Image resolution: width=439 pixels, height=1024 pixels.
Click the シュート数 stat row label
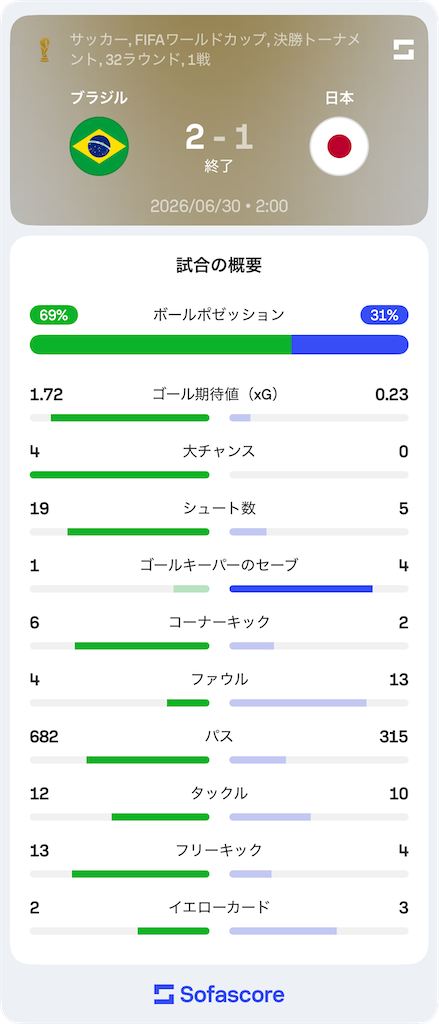click(x=219, y=508)
